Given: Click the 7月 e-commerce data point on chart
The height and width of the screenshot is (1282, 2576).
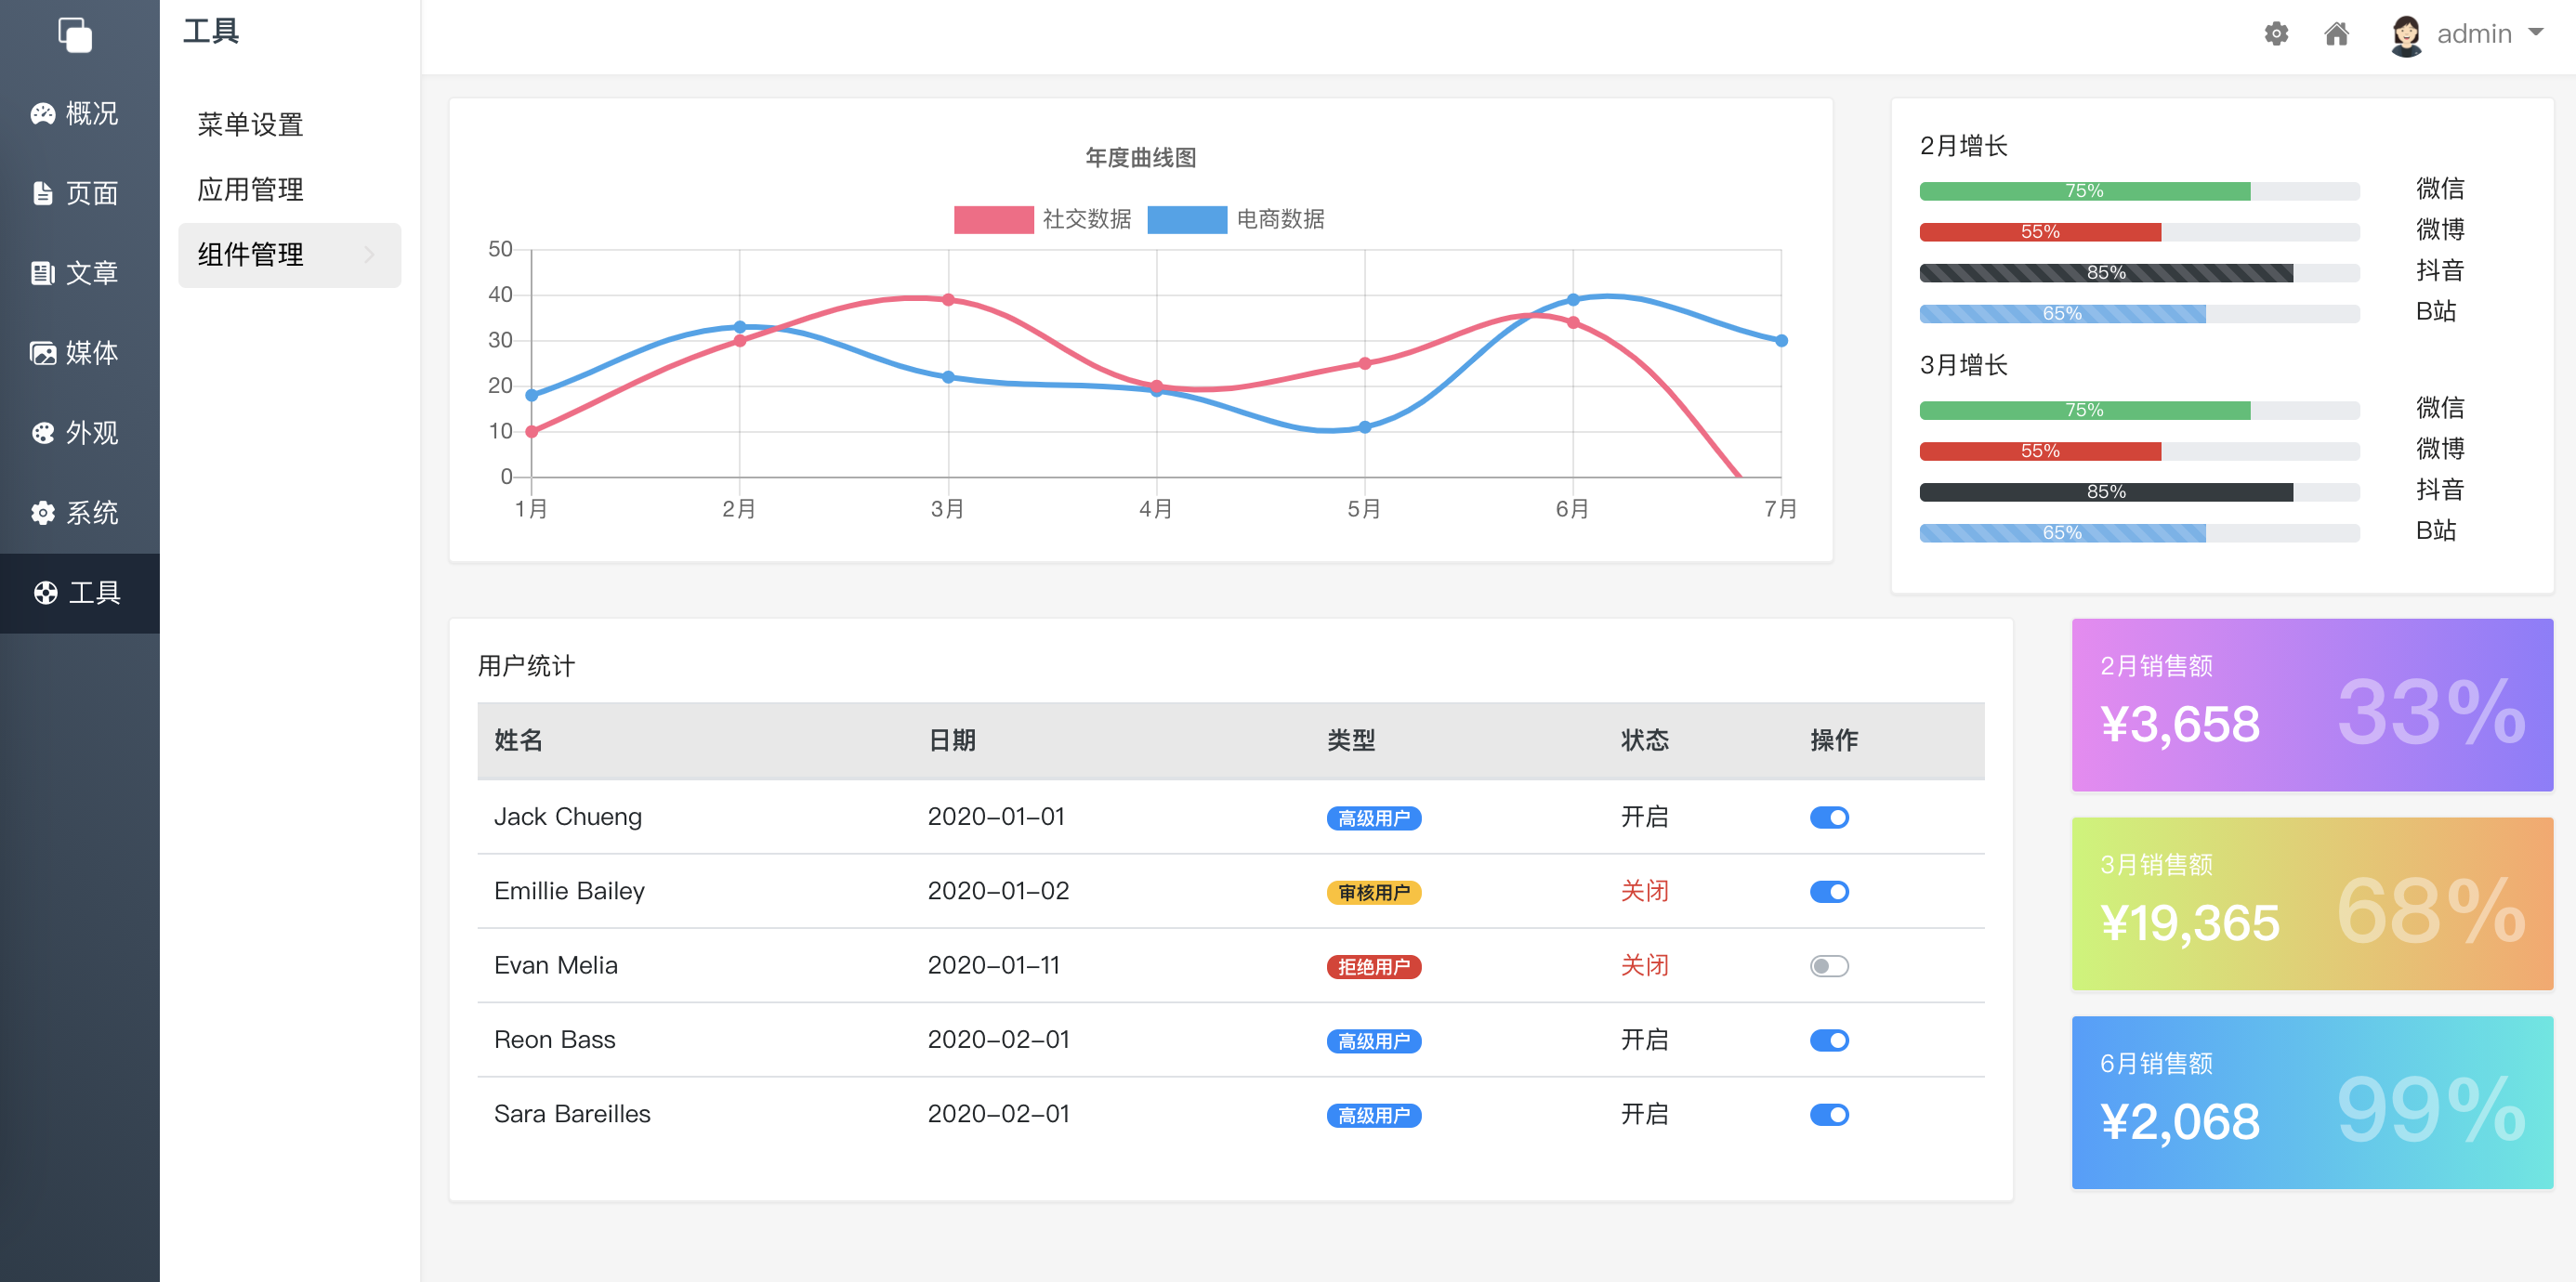Looking at the screenshot, I should 1781,341.
